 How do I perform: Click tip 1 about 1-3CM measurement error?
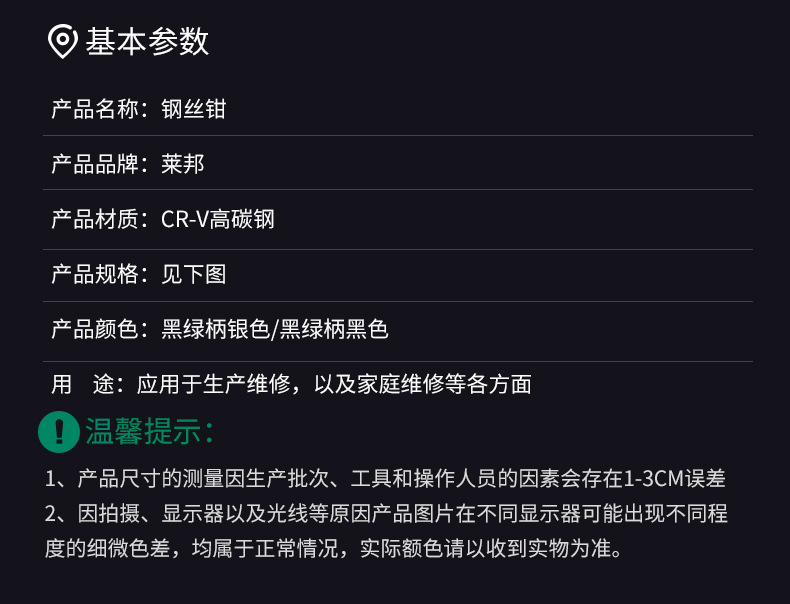pos(385,479)
